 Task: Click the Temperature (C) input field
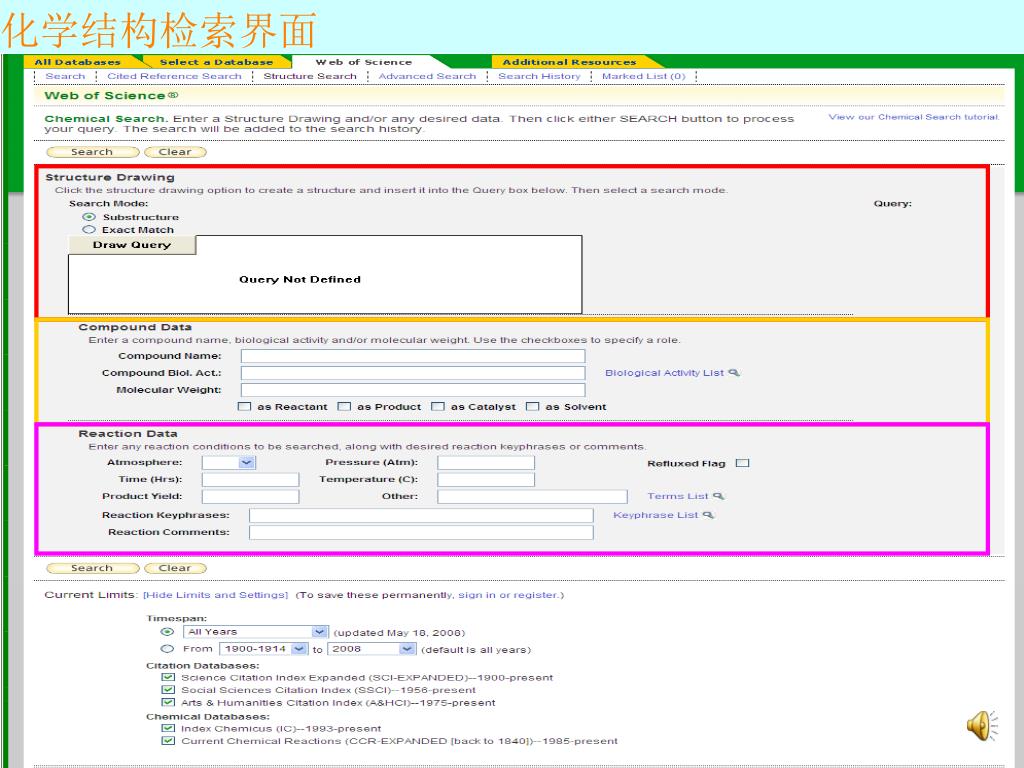(x=486, y=479)
